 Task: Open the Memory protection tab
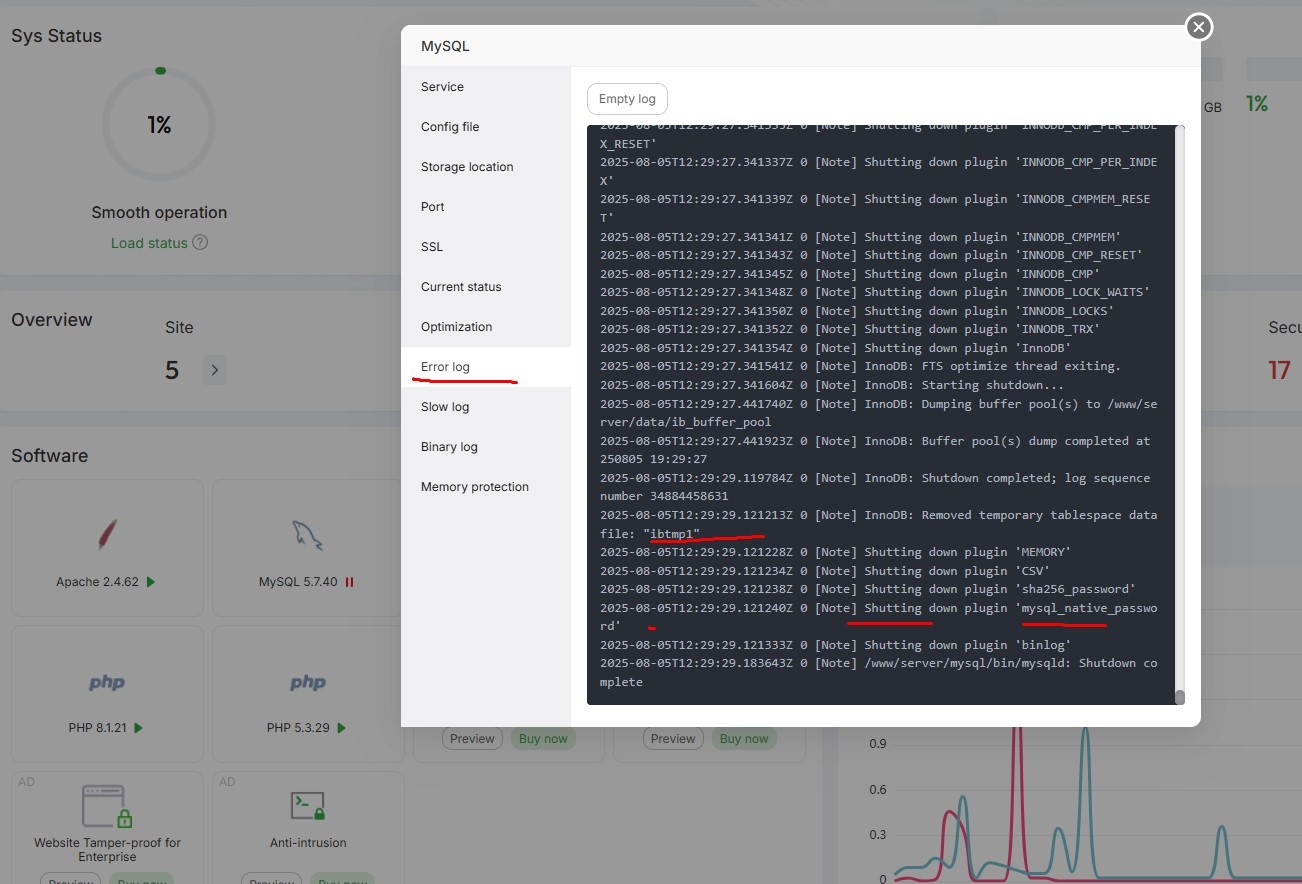pyautogui.click(x=475, y=487)
